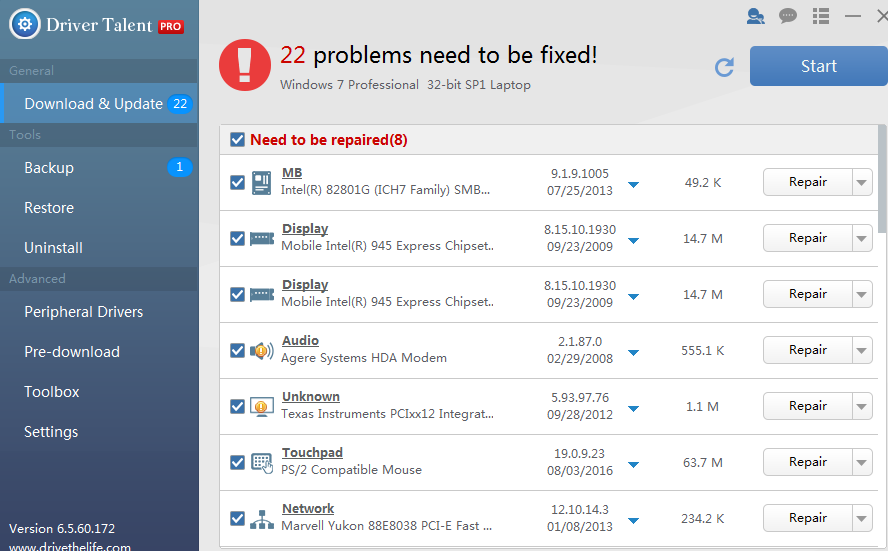Screen dimensions: 888x551
Task: Uncheck the Network Marvell Yukon checkbox
Action: pos(237,519)
